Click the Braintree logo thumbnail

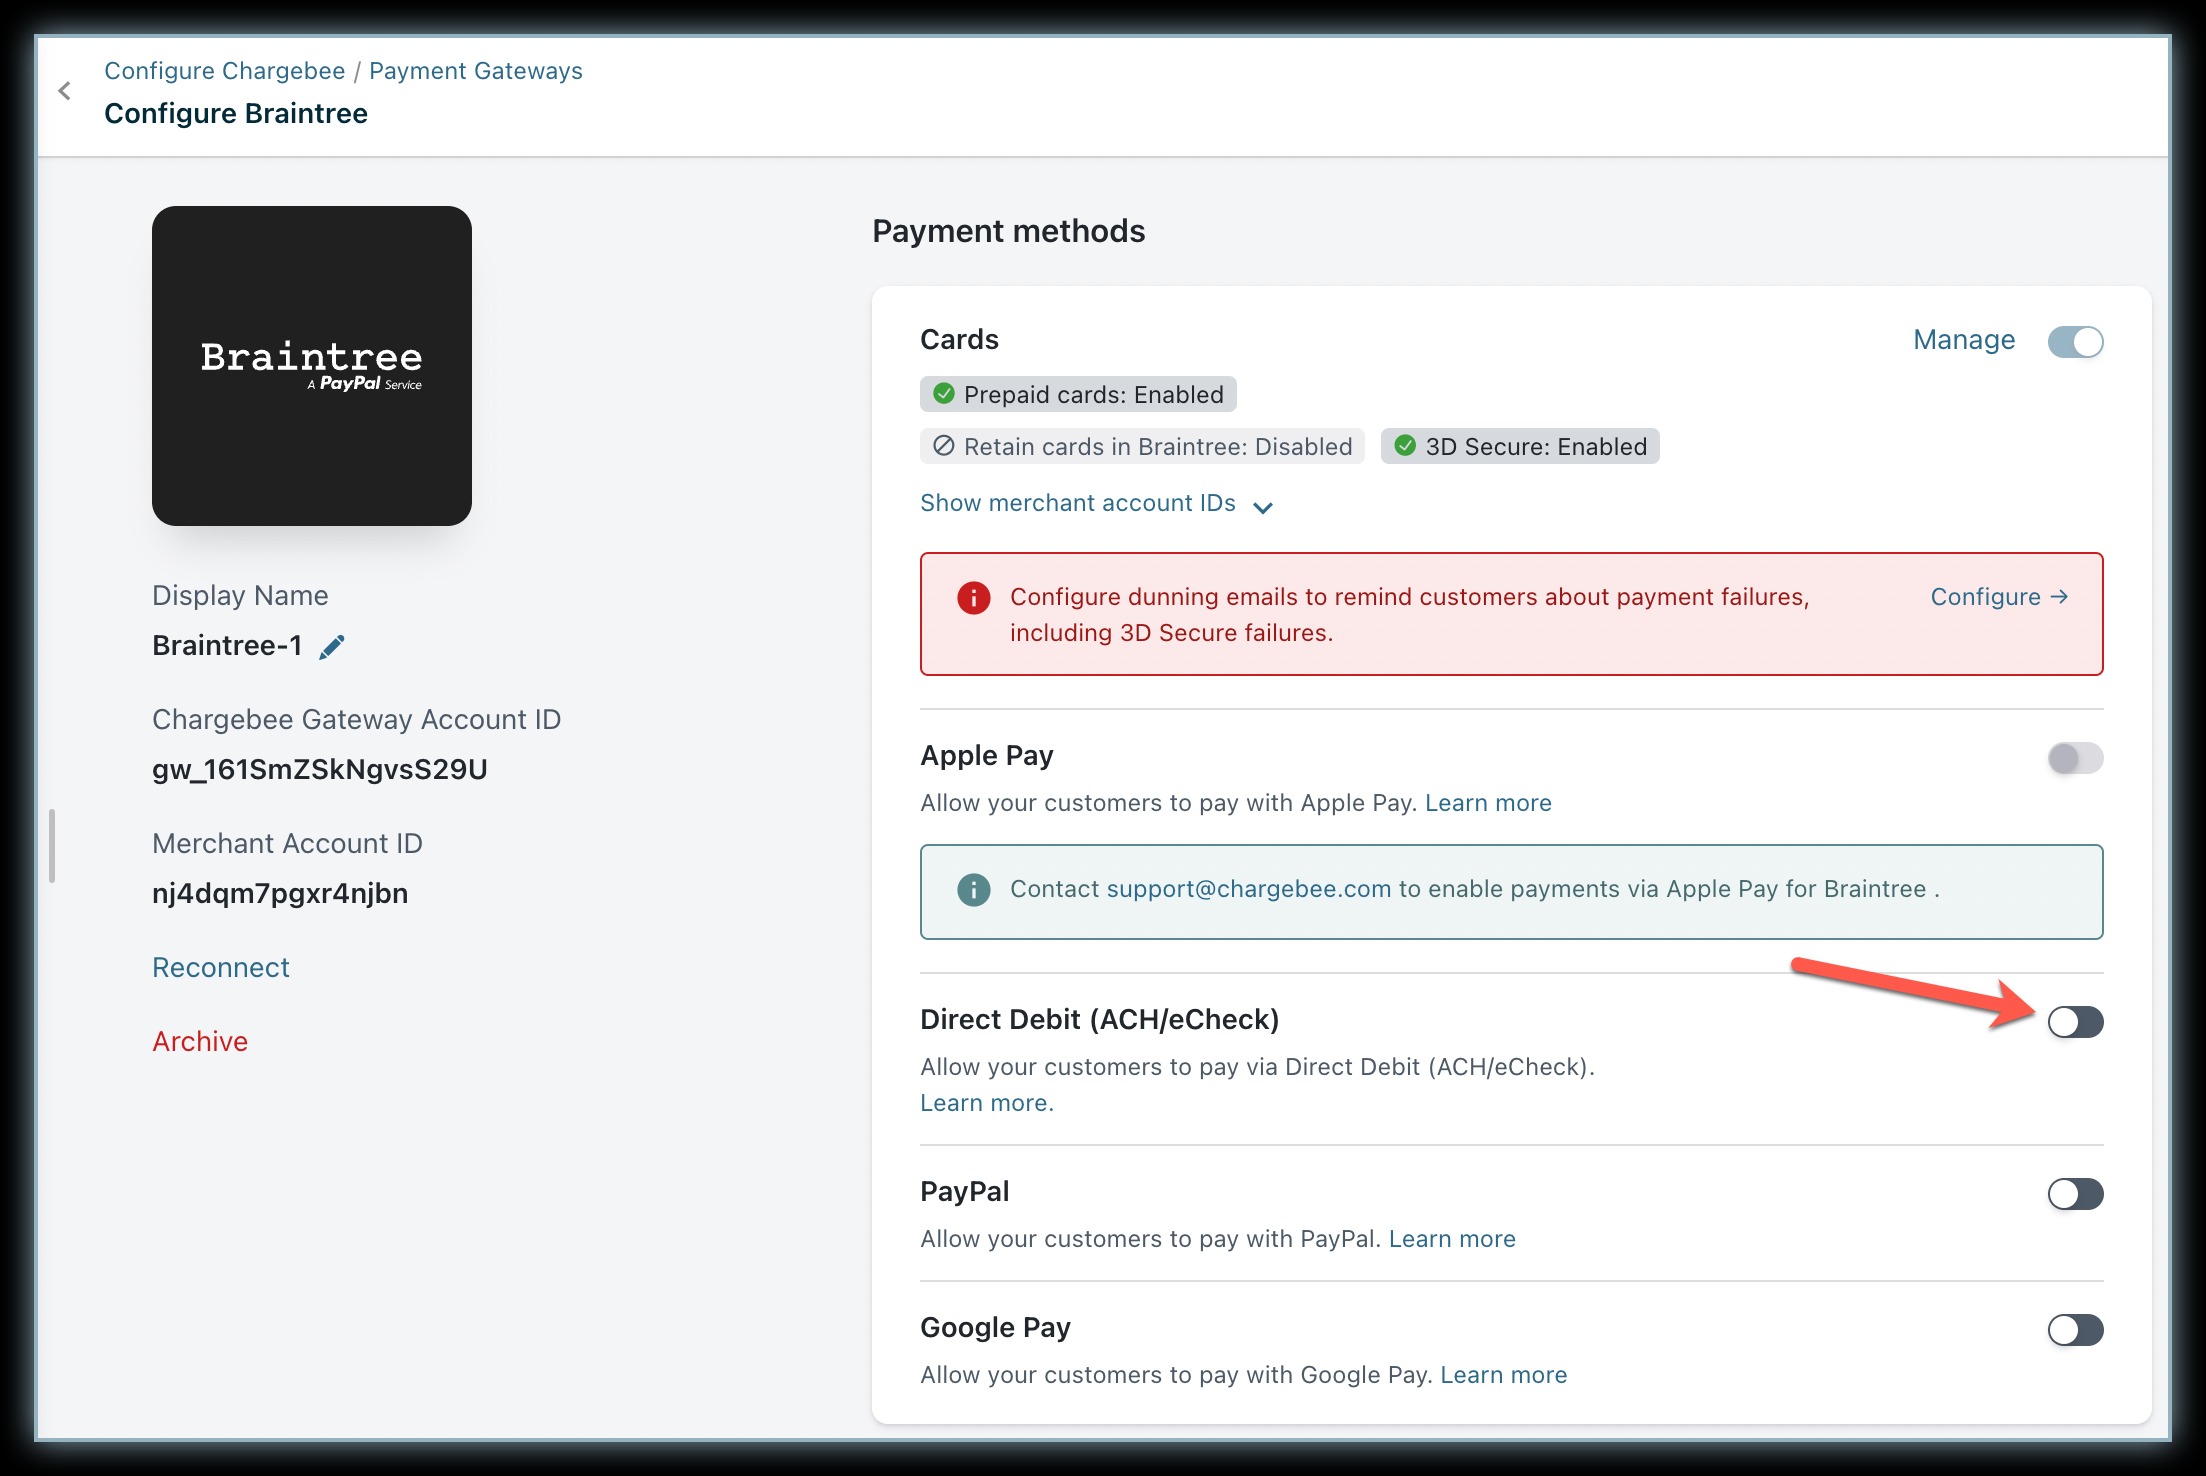tap(312, 366)
